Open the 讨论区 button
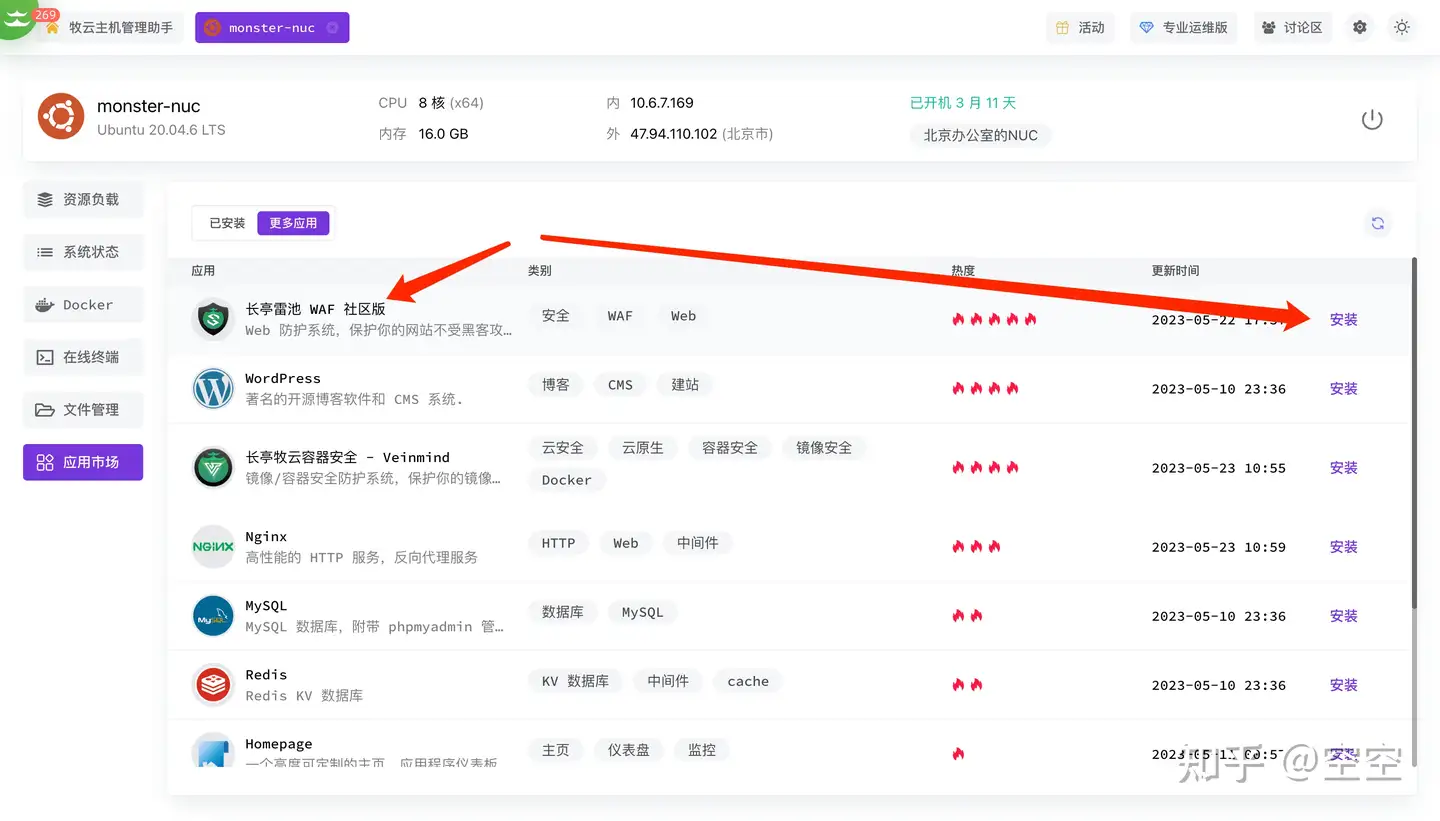 [1293, 28]
